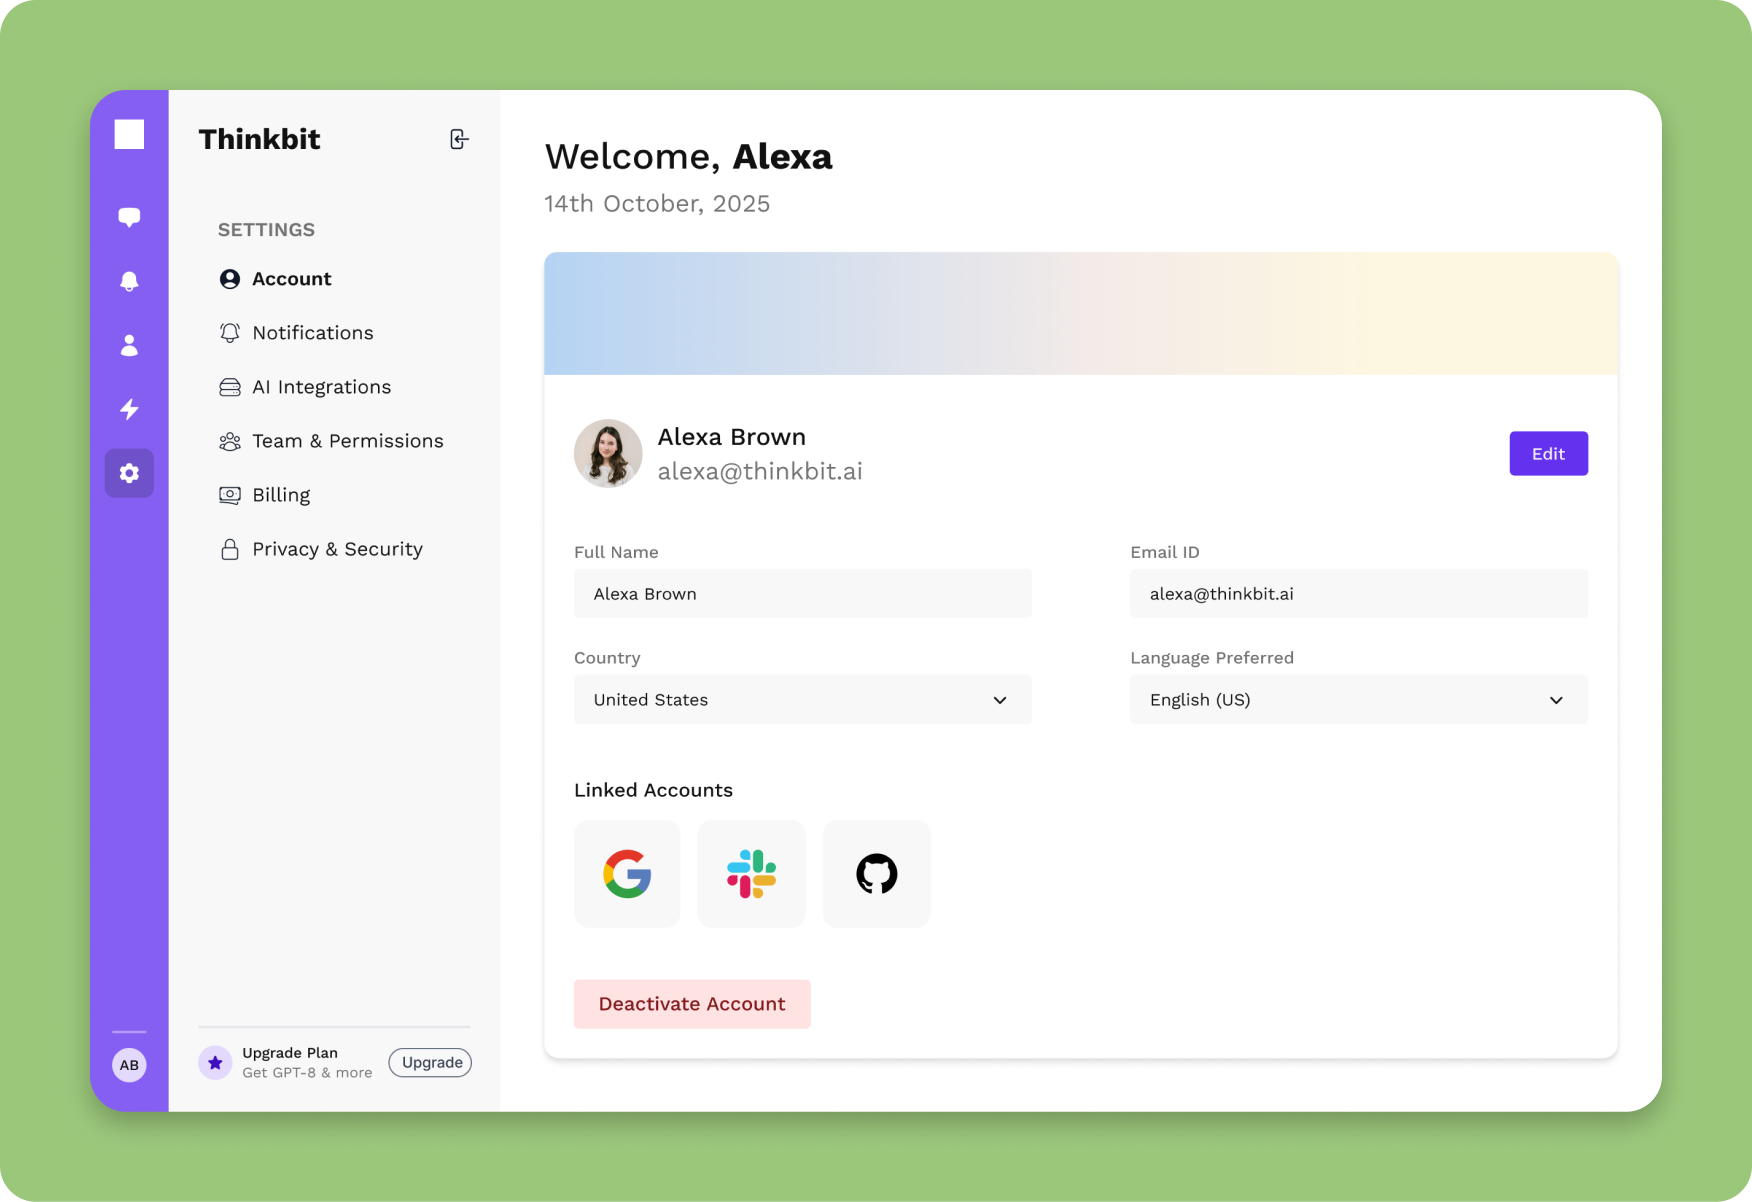The width and height of the screenshot is (1752, 1202).
Task: Collapse the sidebar using the exit icon near Thinkbit
Action: click(x=458, y=139)
